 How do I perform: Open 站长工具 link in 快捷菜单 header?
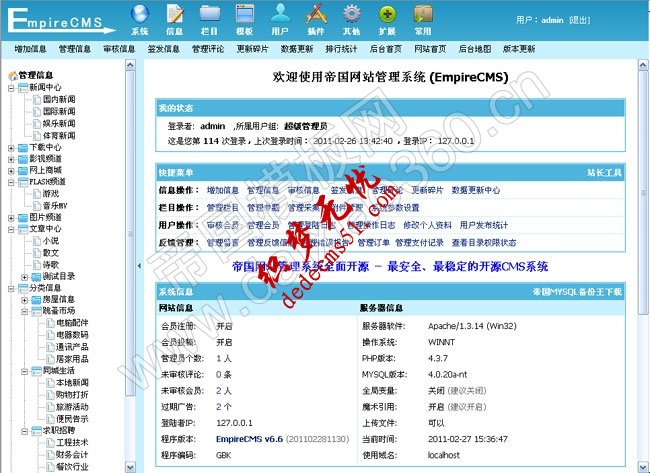point(604,173)
